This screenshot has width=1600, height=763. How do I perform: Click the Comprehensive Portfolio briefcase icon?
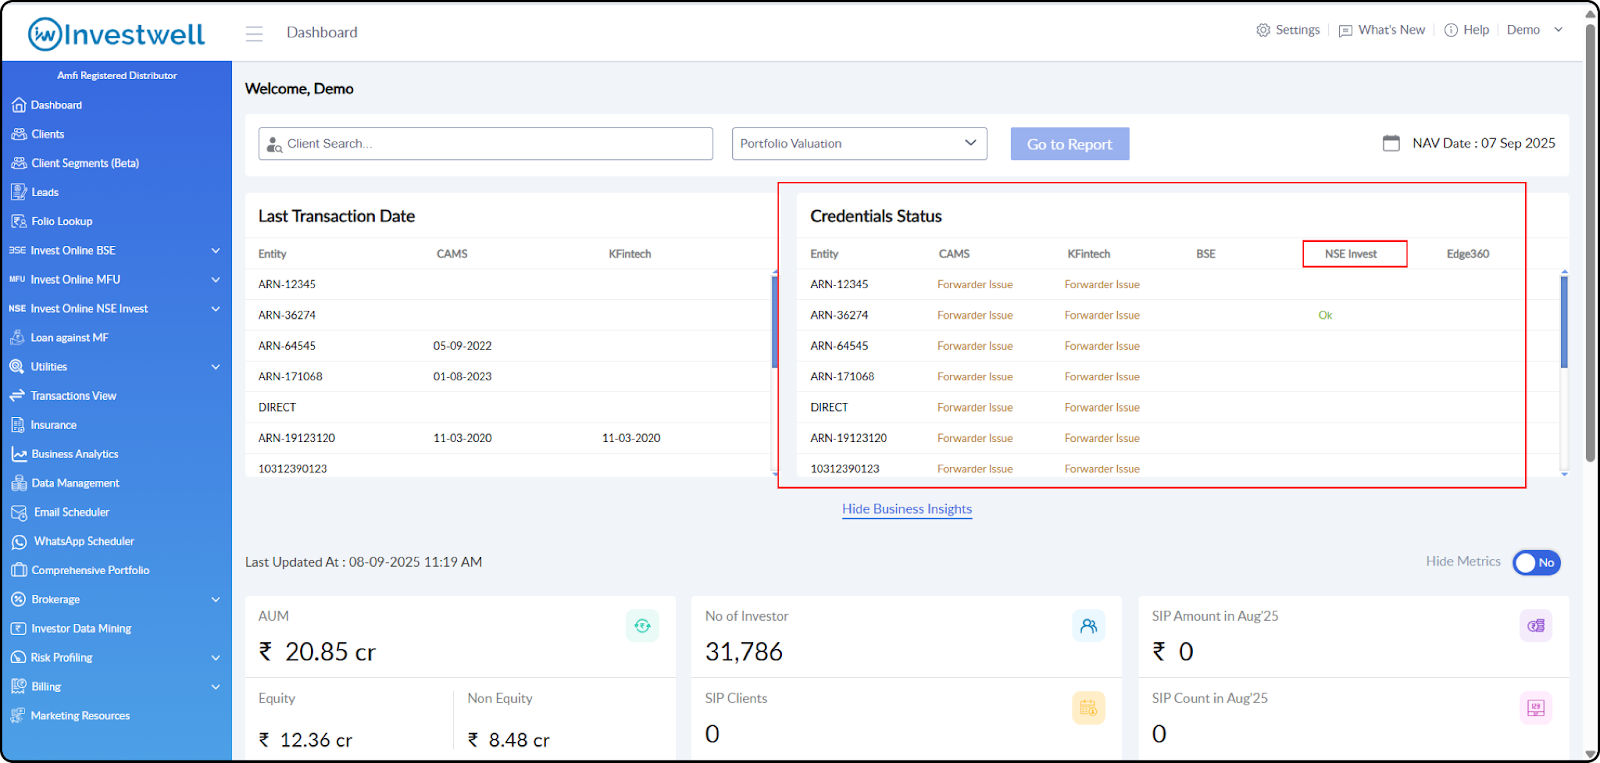(18, 570)
